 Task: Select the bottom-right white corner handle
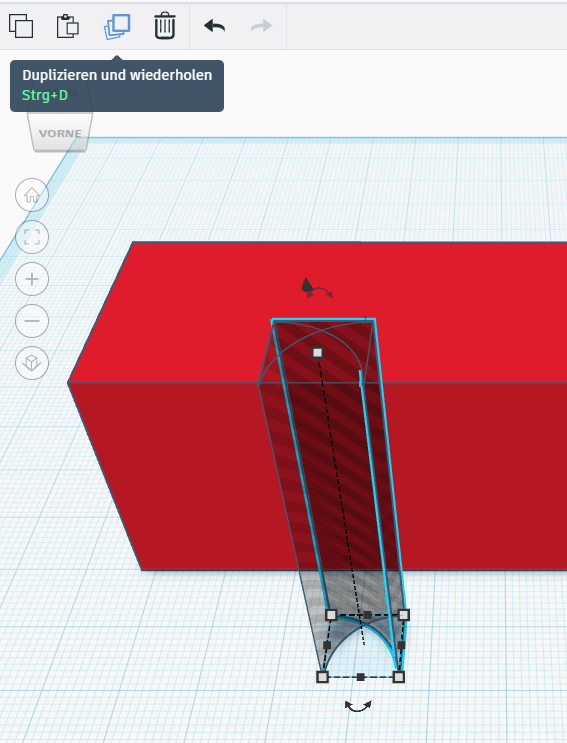point(399,677)
